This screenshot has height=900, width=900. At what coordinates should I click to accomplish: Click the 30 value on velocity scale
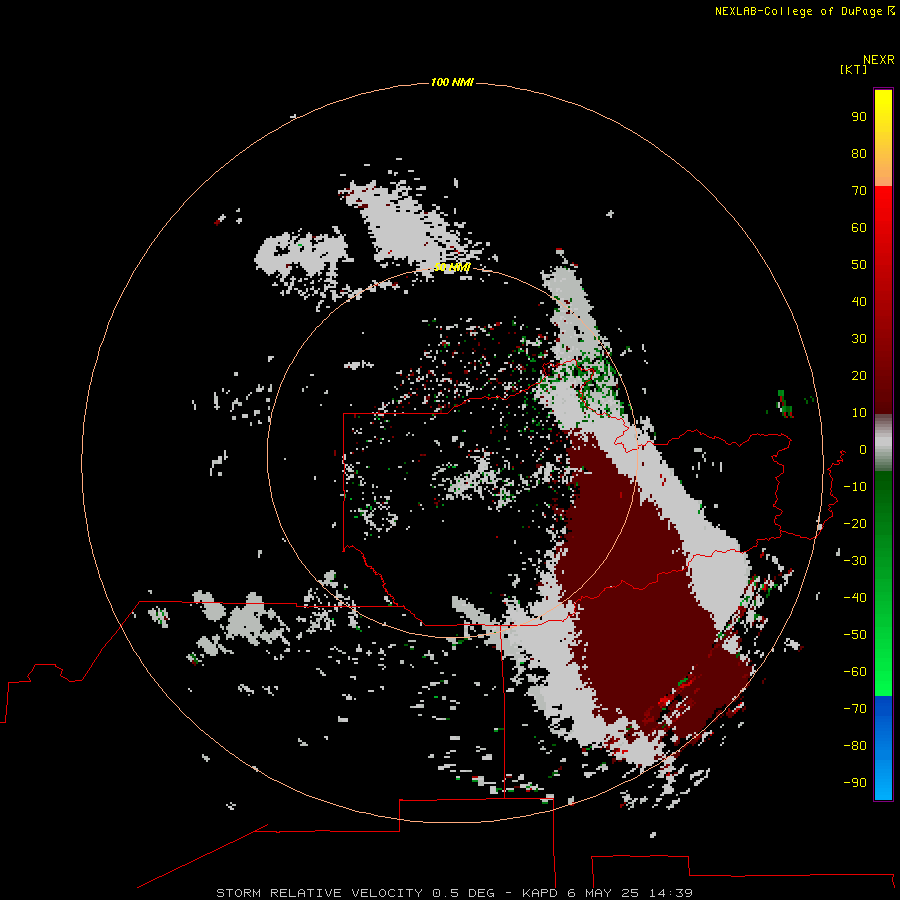click(859, 339)
